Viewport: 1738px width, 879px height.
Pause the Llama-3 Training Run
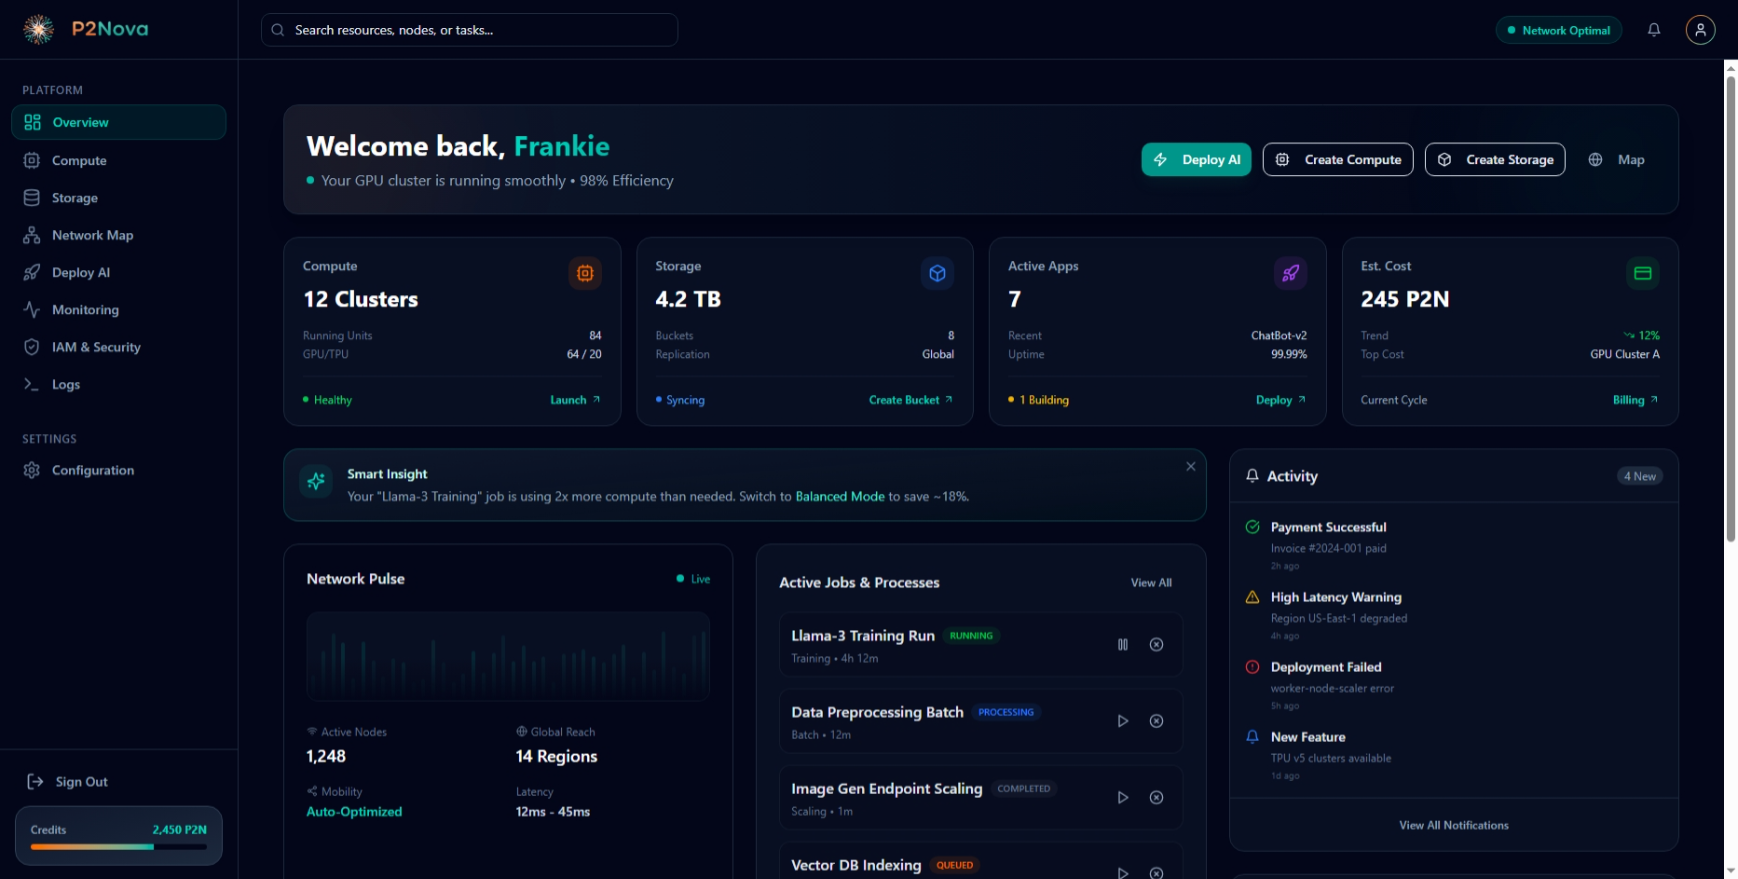coord(1123,645)
